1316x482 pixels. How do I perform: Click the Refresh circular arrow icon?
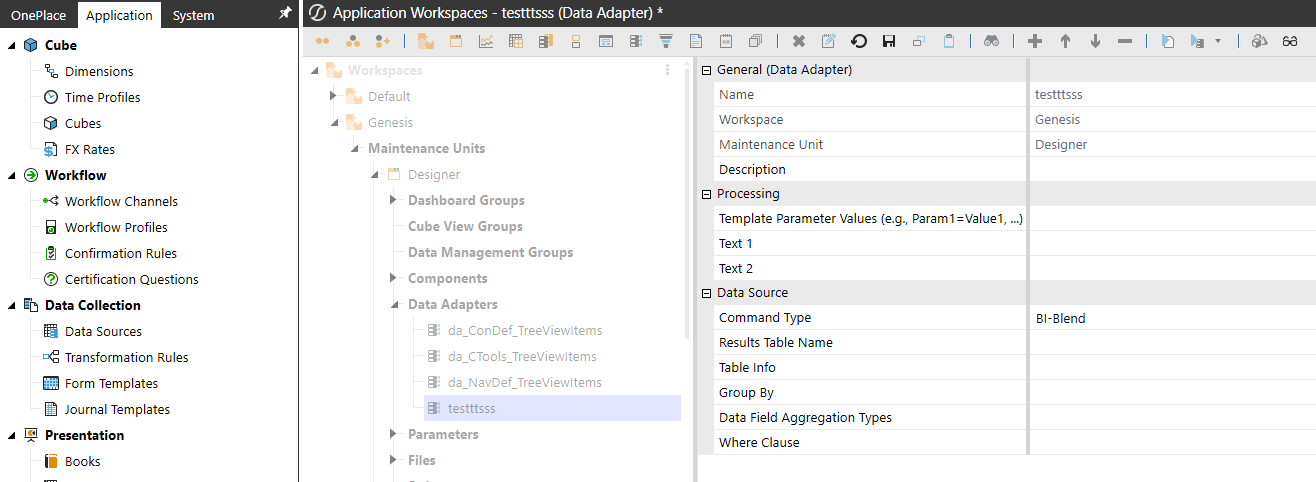pyautogui.click(x=858, y=41)
